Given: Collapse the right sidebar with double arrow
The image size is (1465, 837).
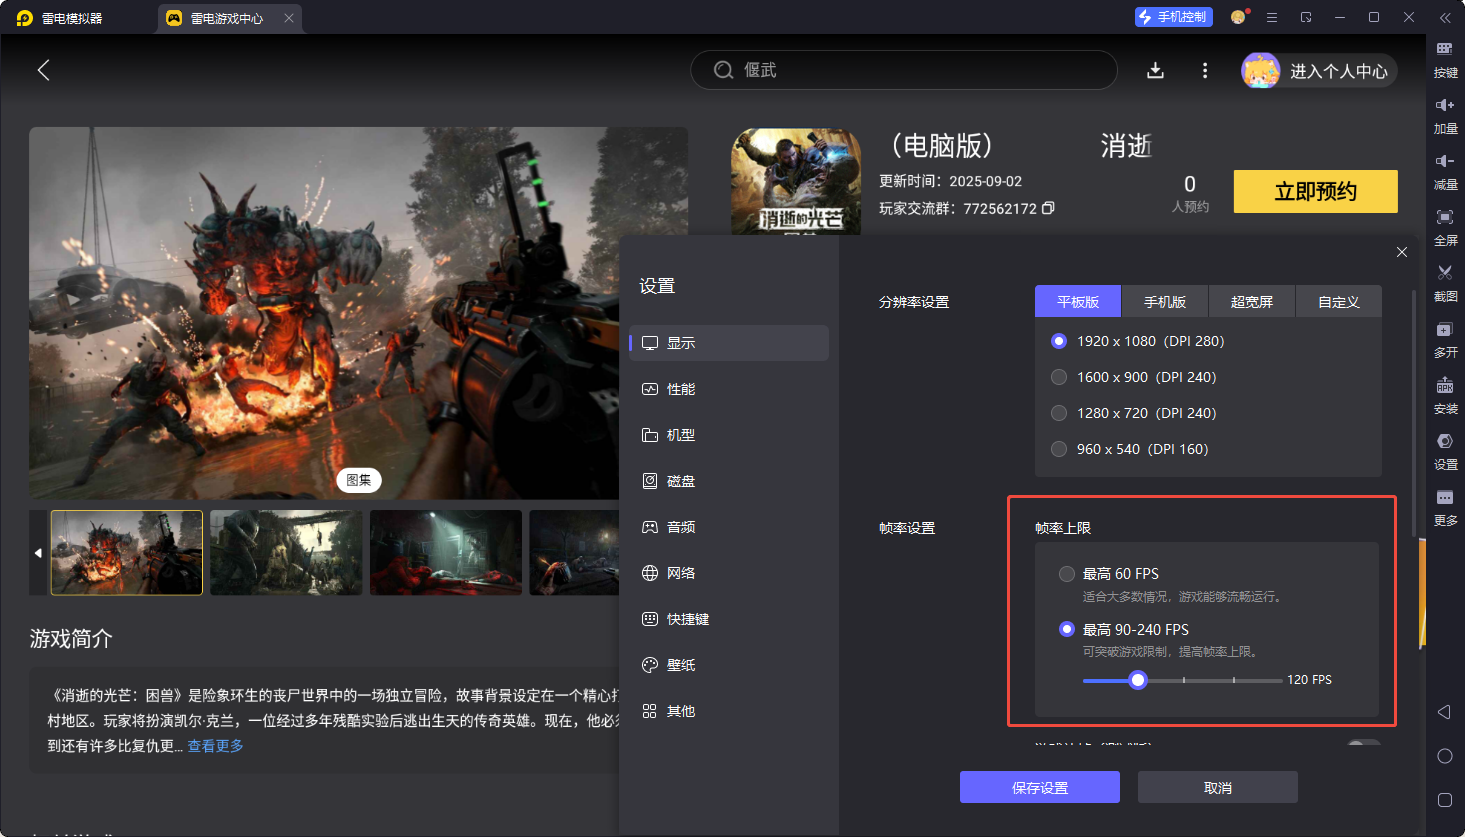Looking at the screenshot, I should 1445,18.
